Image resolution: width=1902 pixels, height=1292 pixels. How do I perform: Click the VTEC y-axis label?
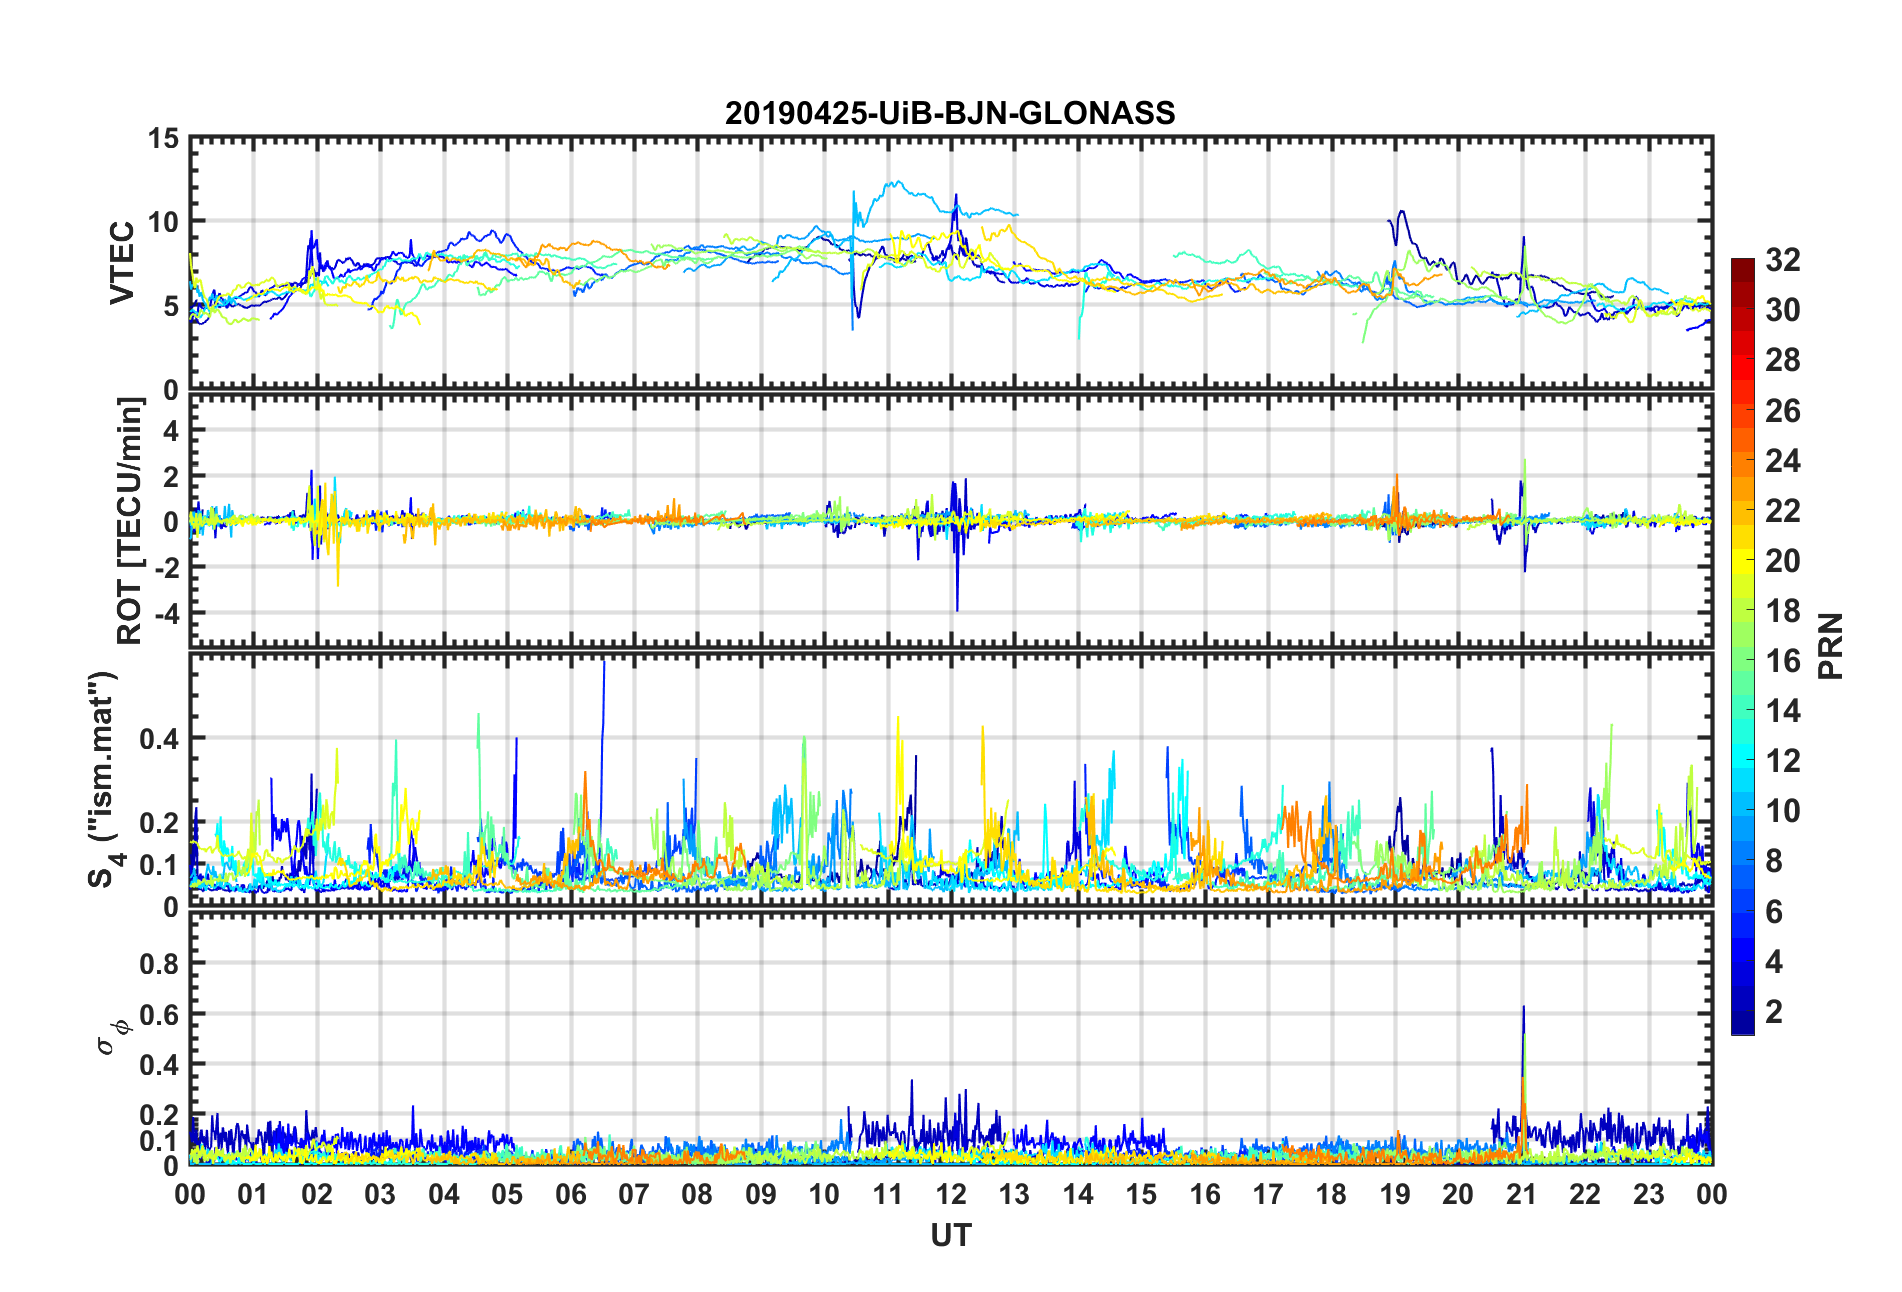(x=122, y=263)
